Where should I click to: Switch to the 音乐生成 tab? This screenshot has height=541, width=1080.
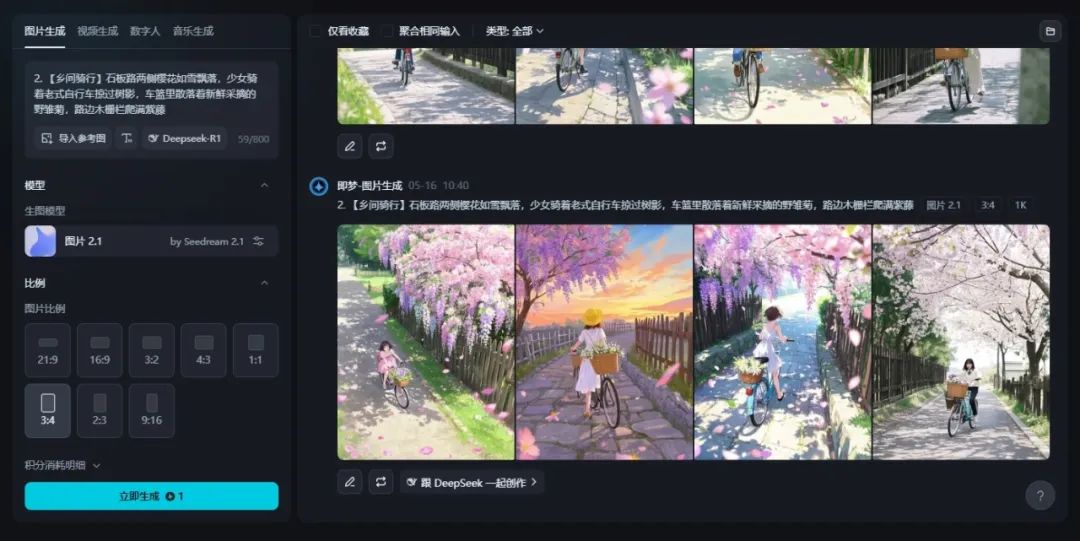pyautogui.click(x=192, y=31)
